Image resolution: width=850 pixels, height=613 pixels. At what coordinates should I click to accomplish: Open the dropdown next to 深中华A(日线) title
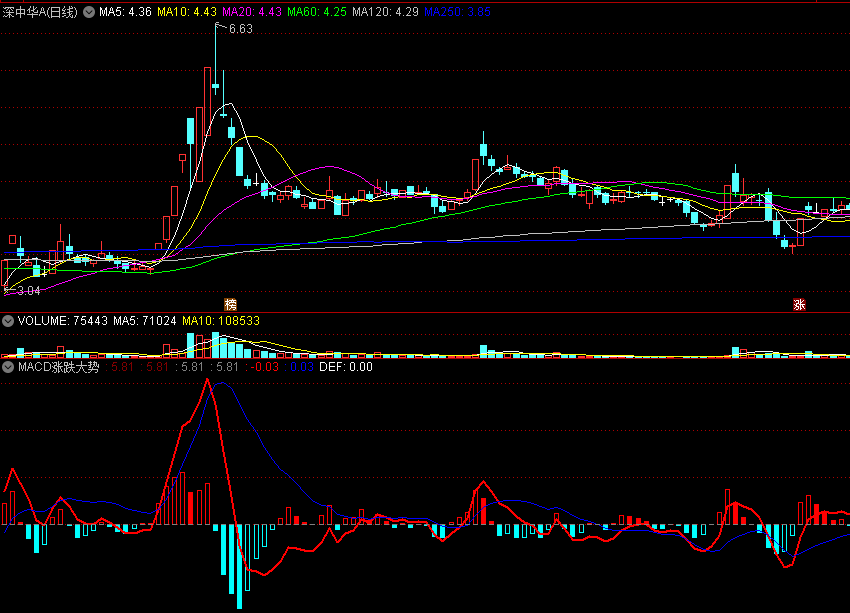coord(89,12)
